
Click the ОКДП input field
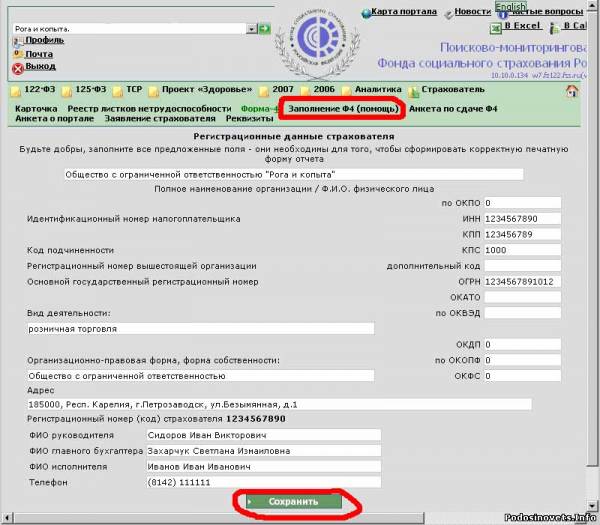523,344
